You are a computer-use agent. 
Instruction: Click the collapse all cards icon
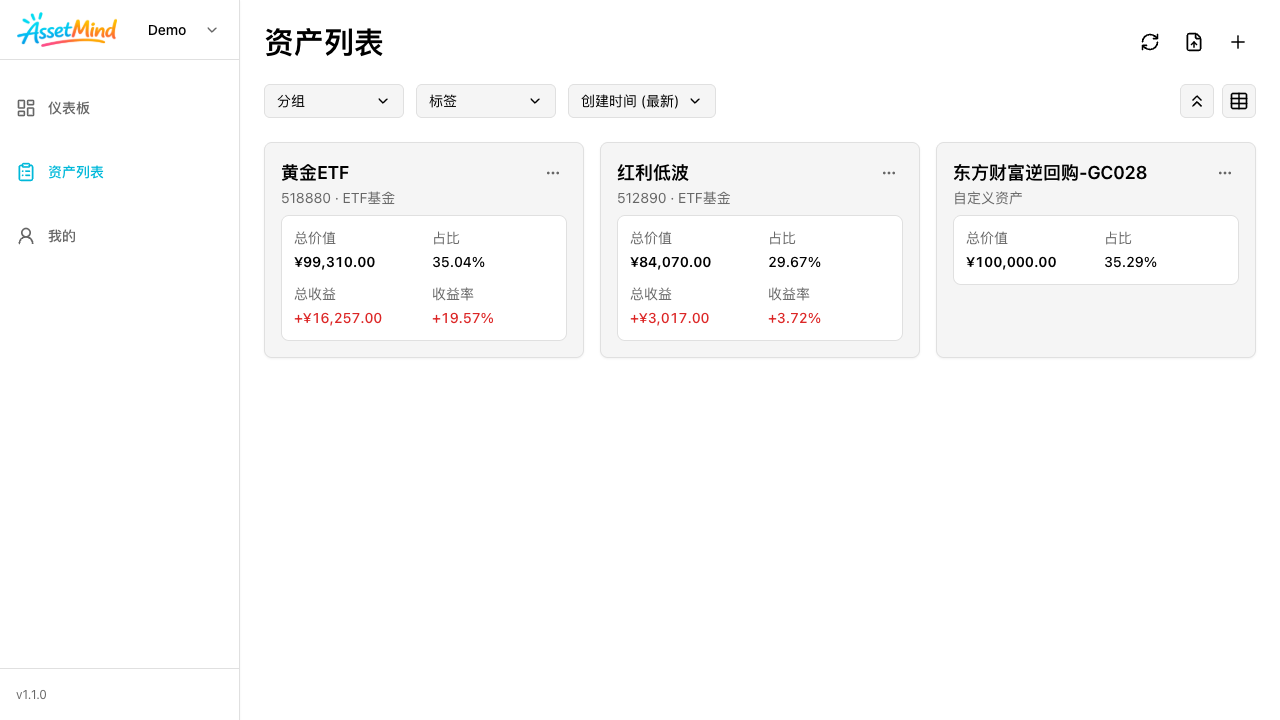point(1197,101)
